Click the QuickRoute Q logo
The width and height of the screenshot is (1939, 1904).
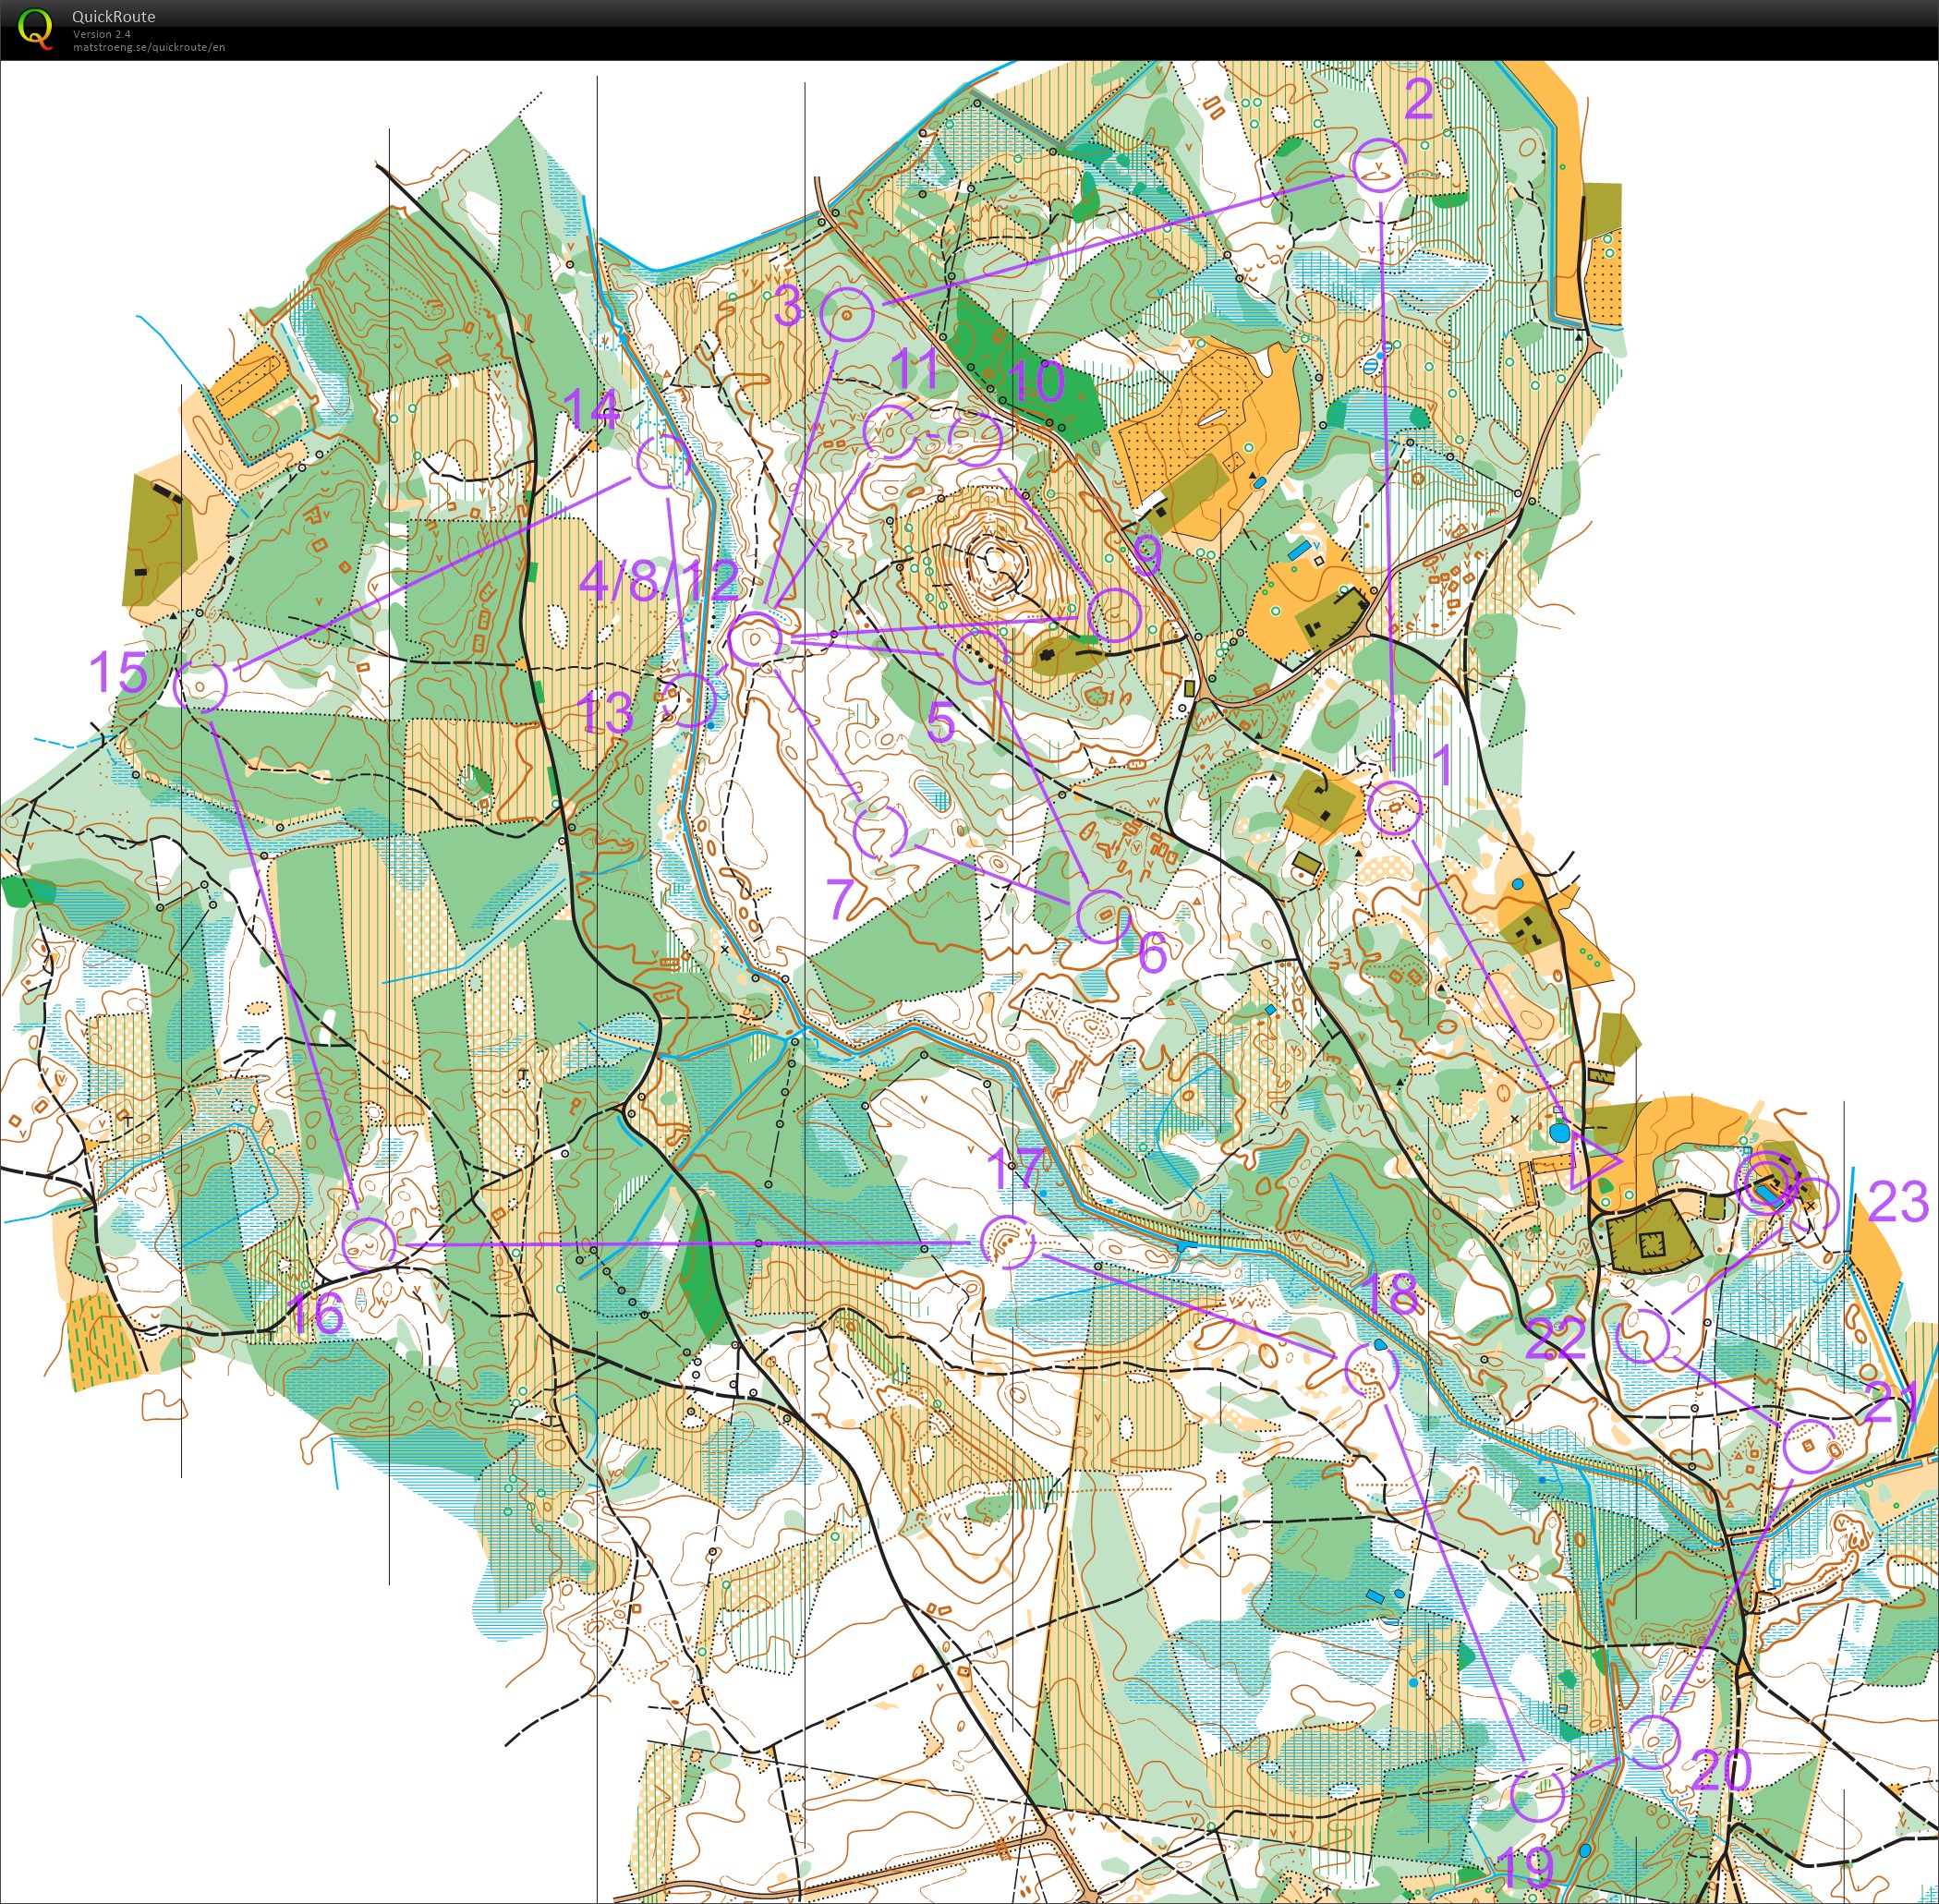(x=35, y=28)
